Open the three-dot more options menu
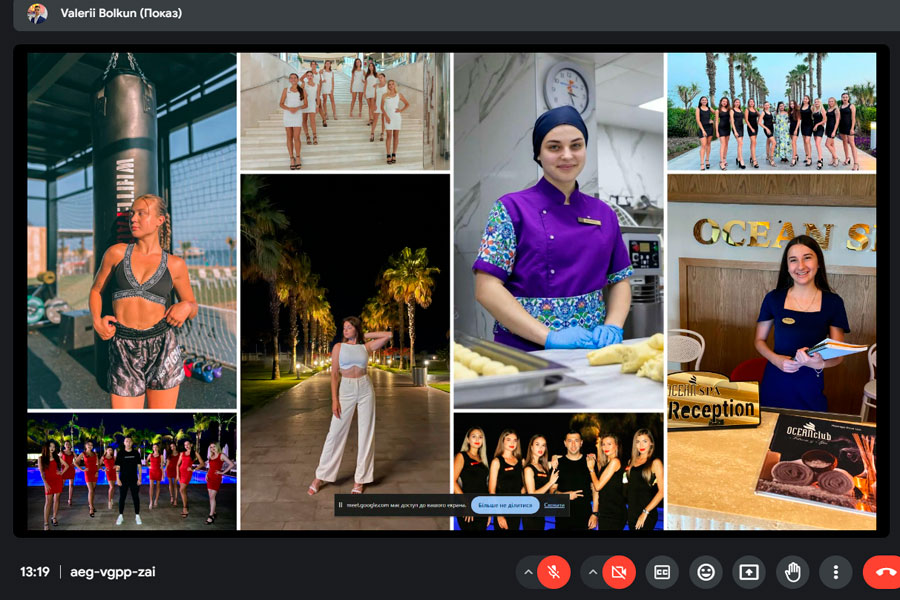 tap(835, 572)
